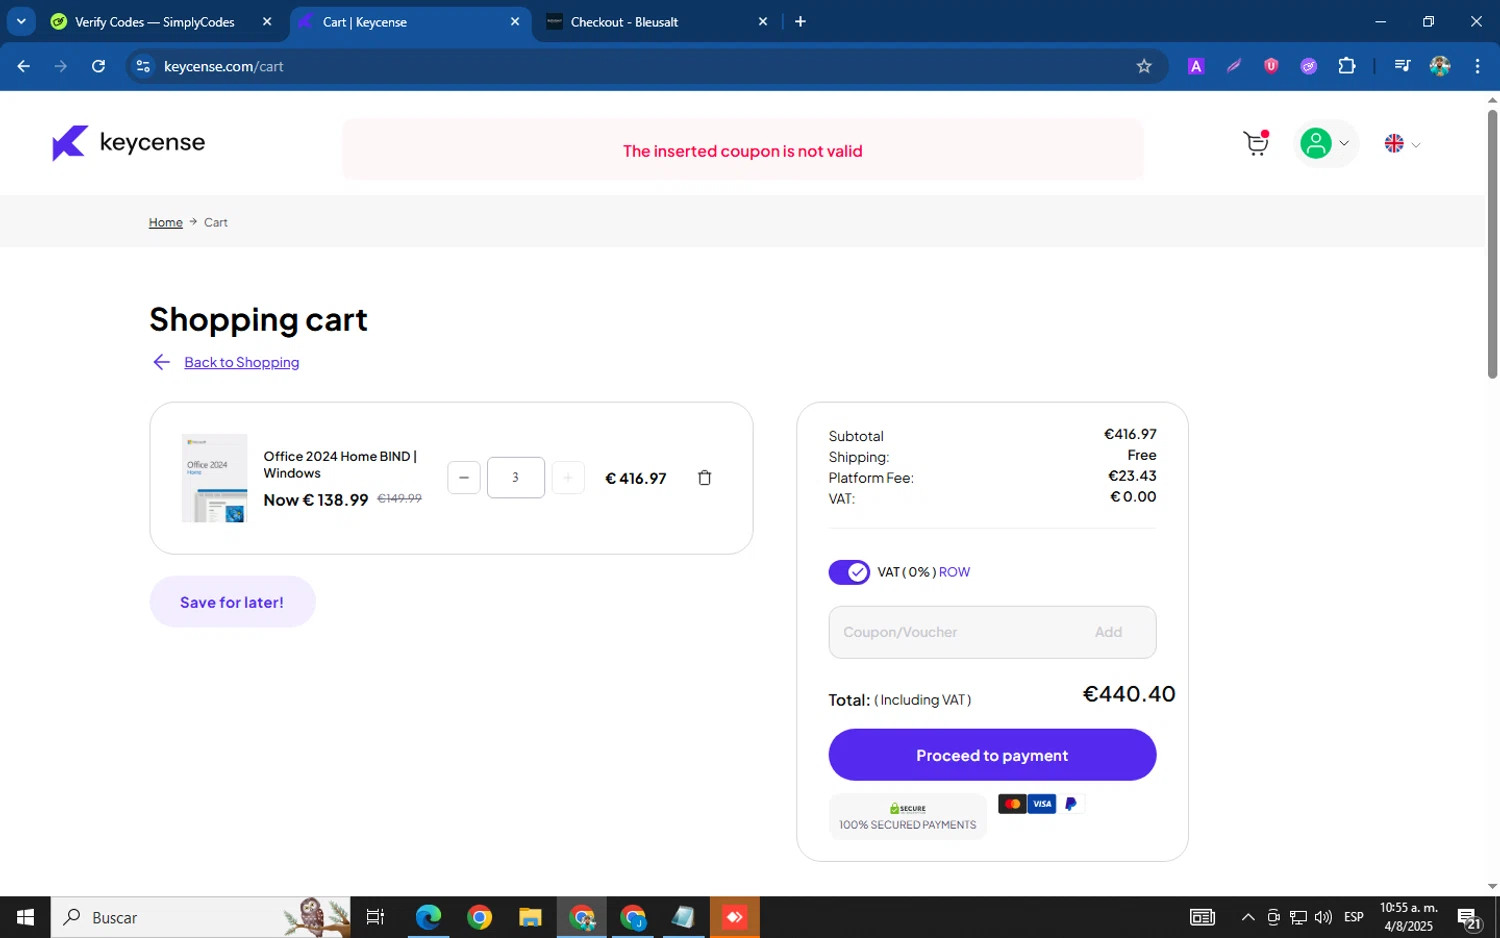
Task: Close the Verify Codes tab
Action: 267,22
